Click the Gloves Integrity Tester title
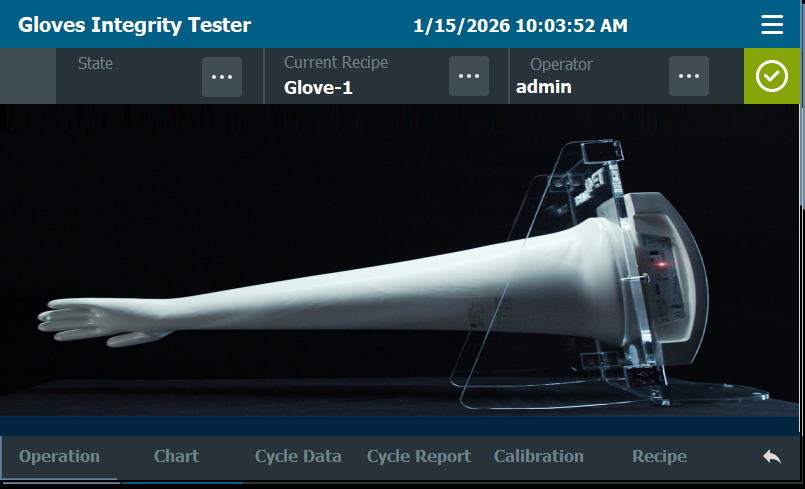The width and height of the screenshot is (805, 489). click(x=135, y=25)
